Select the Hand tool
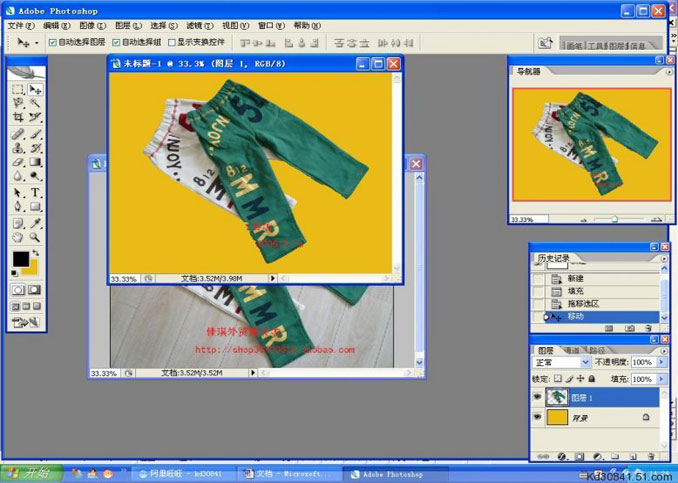678x483 pixels. [18, 237]
